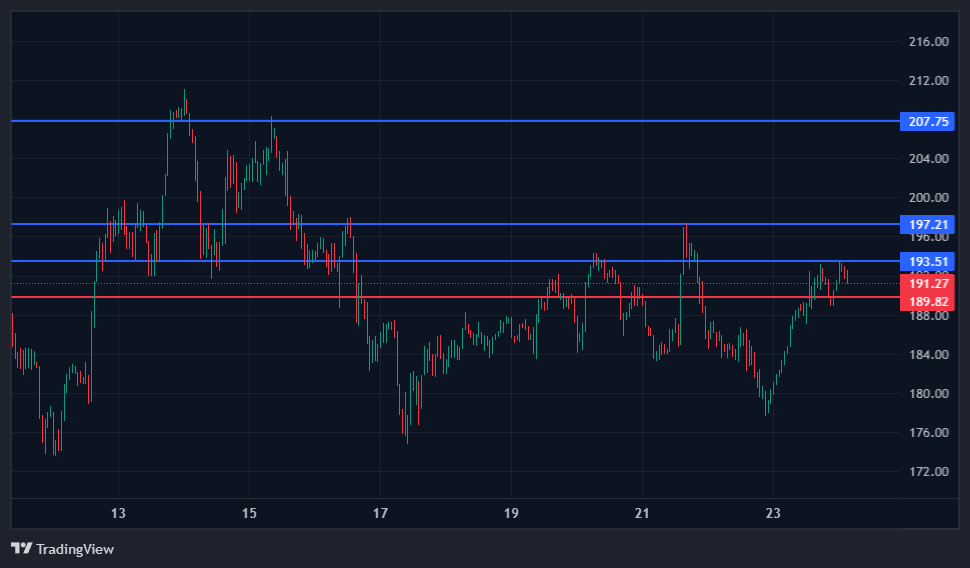Click the highest candle peak above 207.75 line
The width and height of the screenshot is (970, 568).
click(184, 92)
